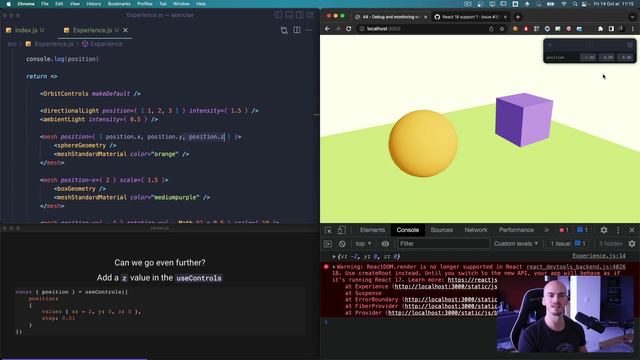Click the src folder in the breadcrumb

tap(12, 44)
